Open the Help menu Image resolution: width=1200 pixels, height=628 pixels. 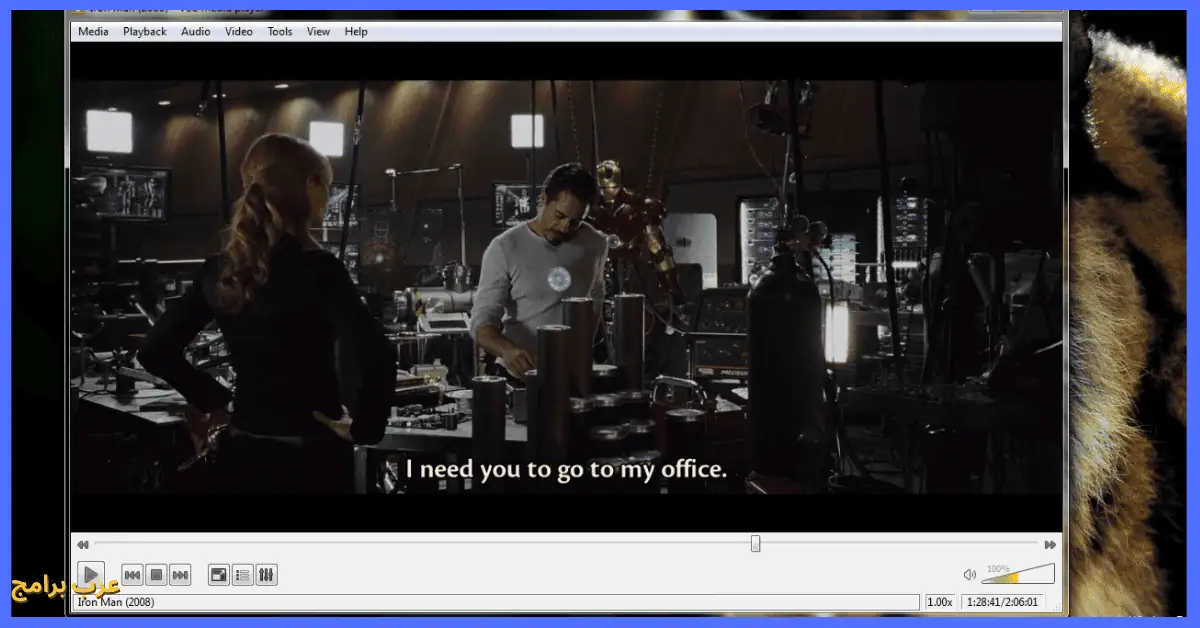(356, 32)
